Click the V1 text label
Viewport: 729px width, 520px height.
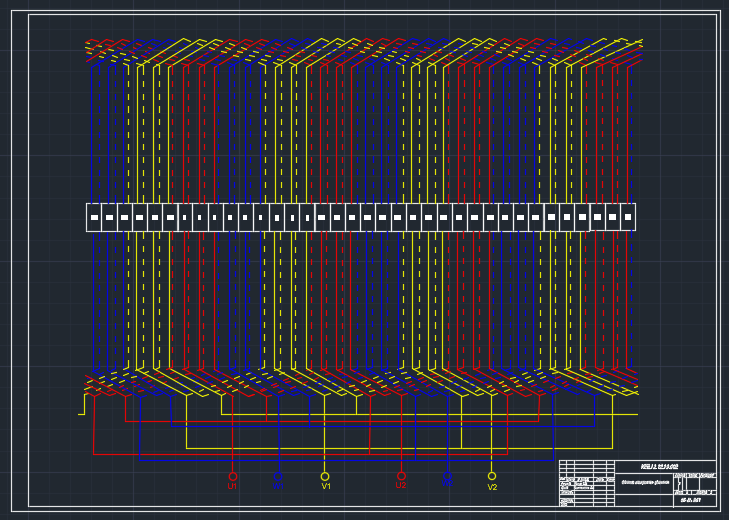326,487
